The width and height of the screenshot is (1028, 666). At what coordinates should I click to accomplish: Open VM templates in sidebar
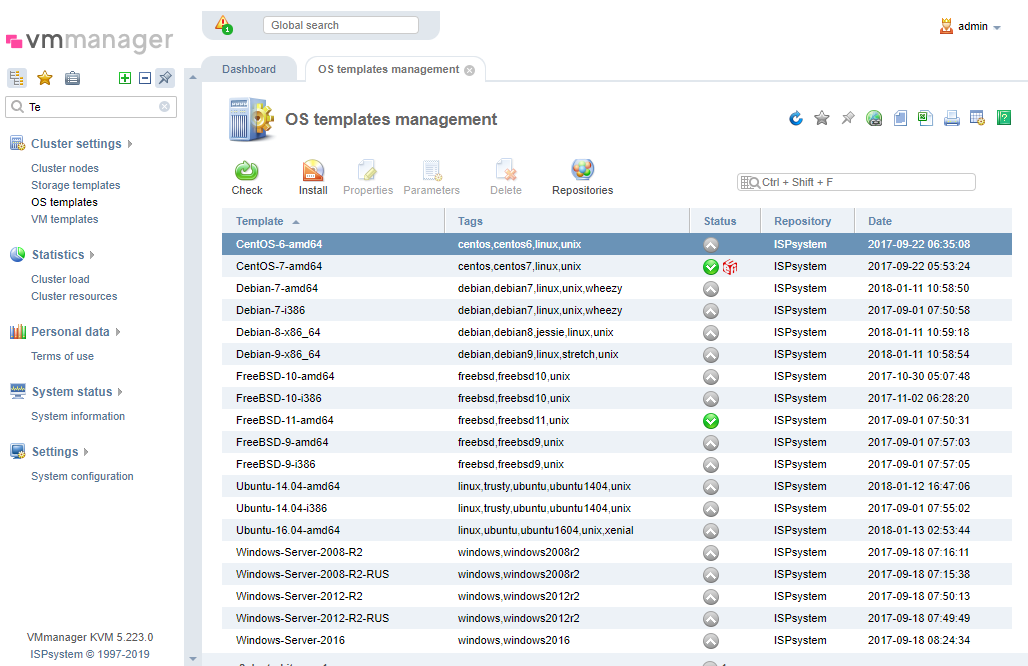pos(64,220)
